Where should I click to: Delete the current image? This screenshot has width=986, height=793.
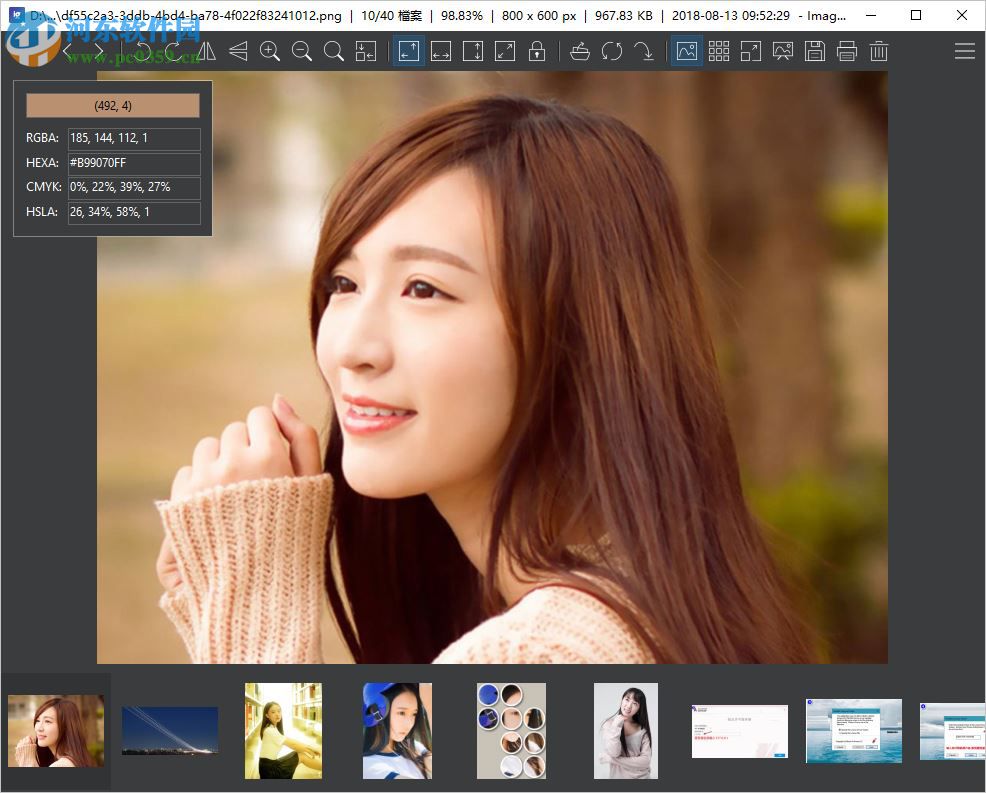(879, 50)
